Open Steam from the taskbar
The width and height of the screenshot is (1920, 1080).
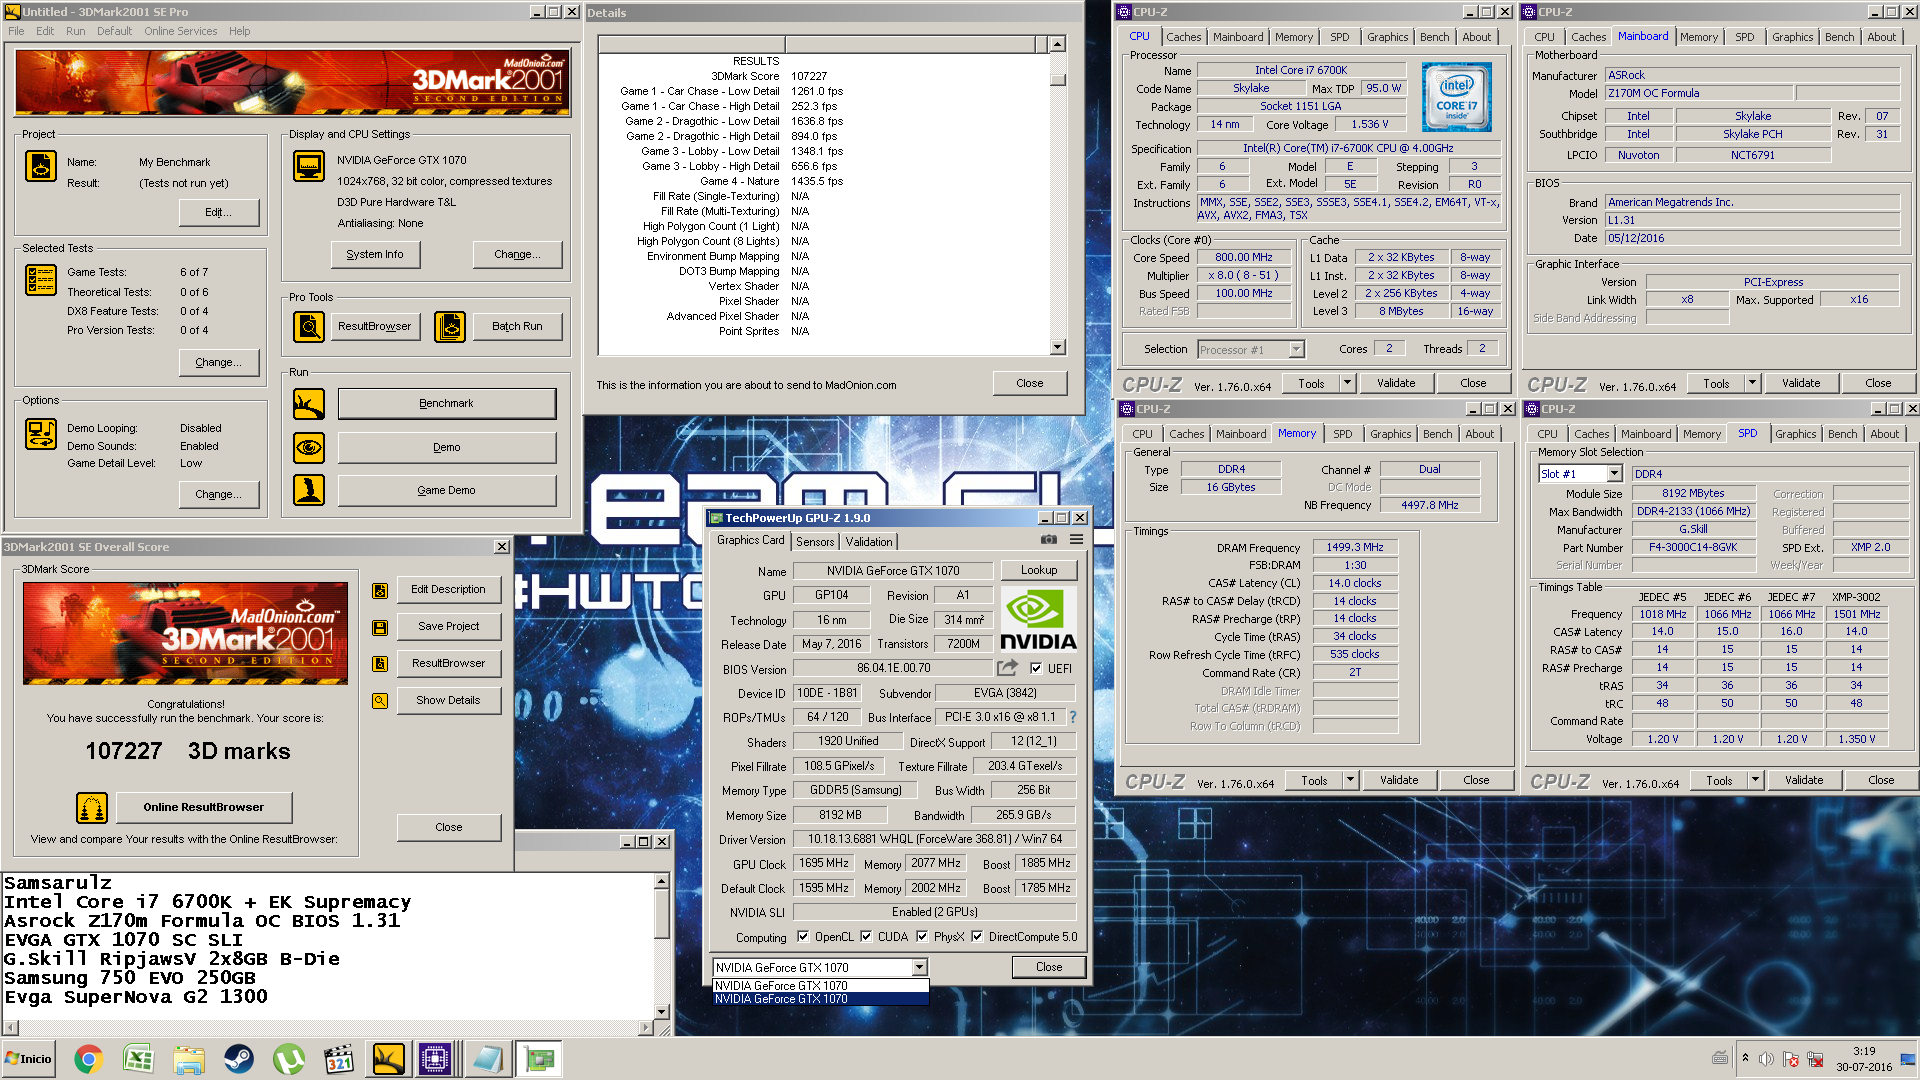click(239, 1059)
